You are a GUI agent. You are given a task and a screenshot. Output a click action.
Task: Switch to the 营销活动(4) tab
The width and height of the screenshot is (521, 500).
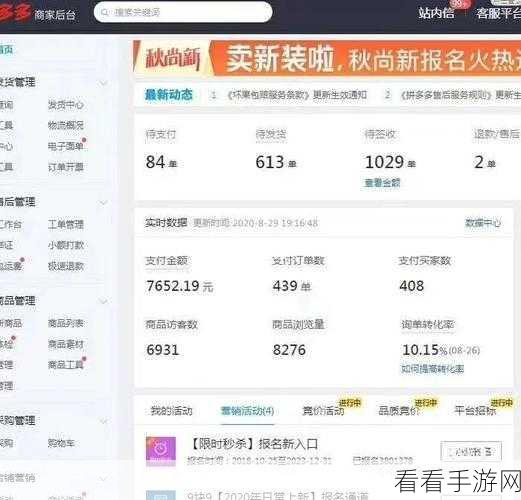[247, 411]
